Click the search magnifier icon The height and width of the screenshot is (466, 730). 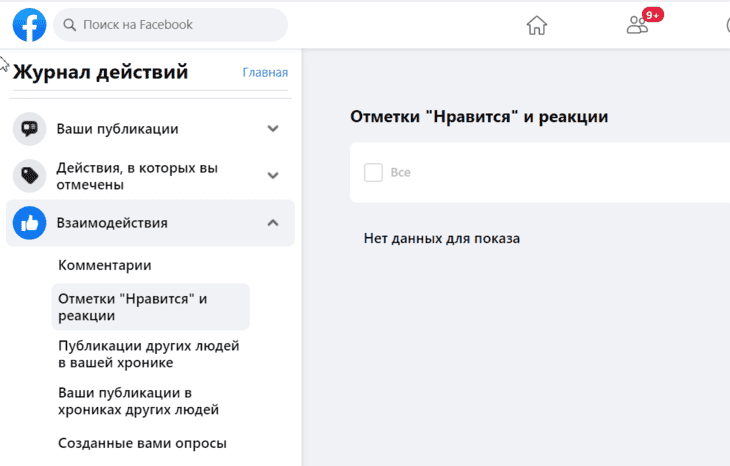point(69,25)
